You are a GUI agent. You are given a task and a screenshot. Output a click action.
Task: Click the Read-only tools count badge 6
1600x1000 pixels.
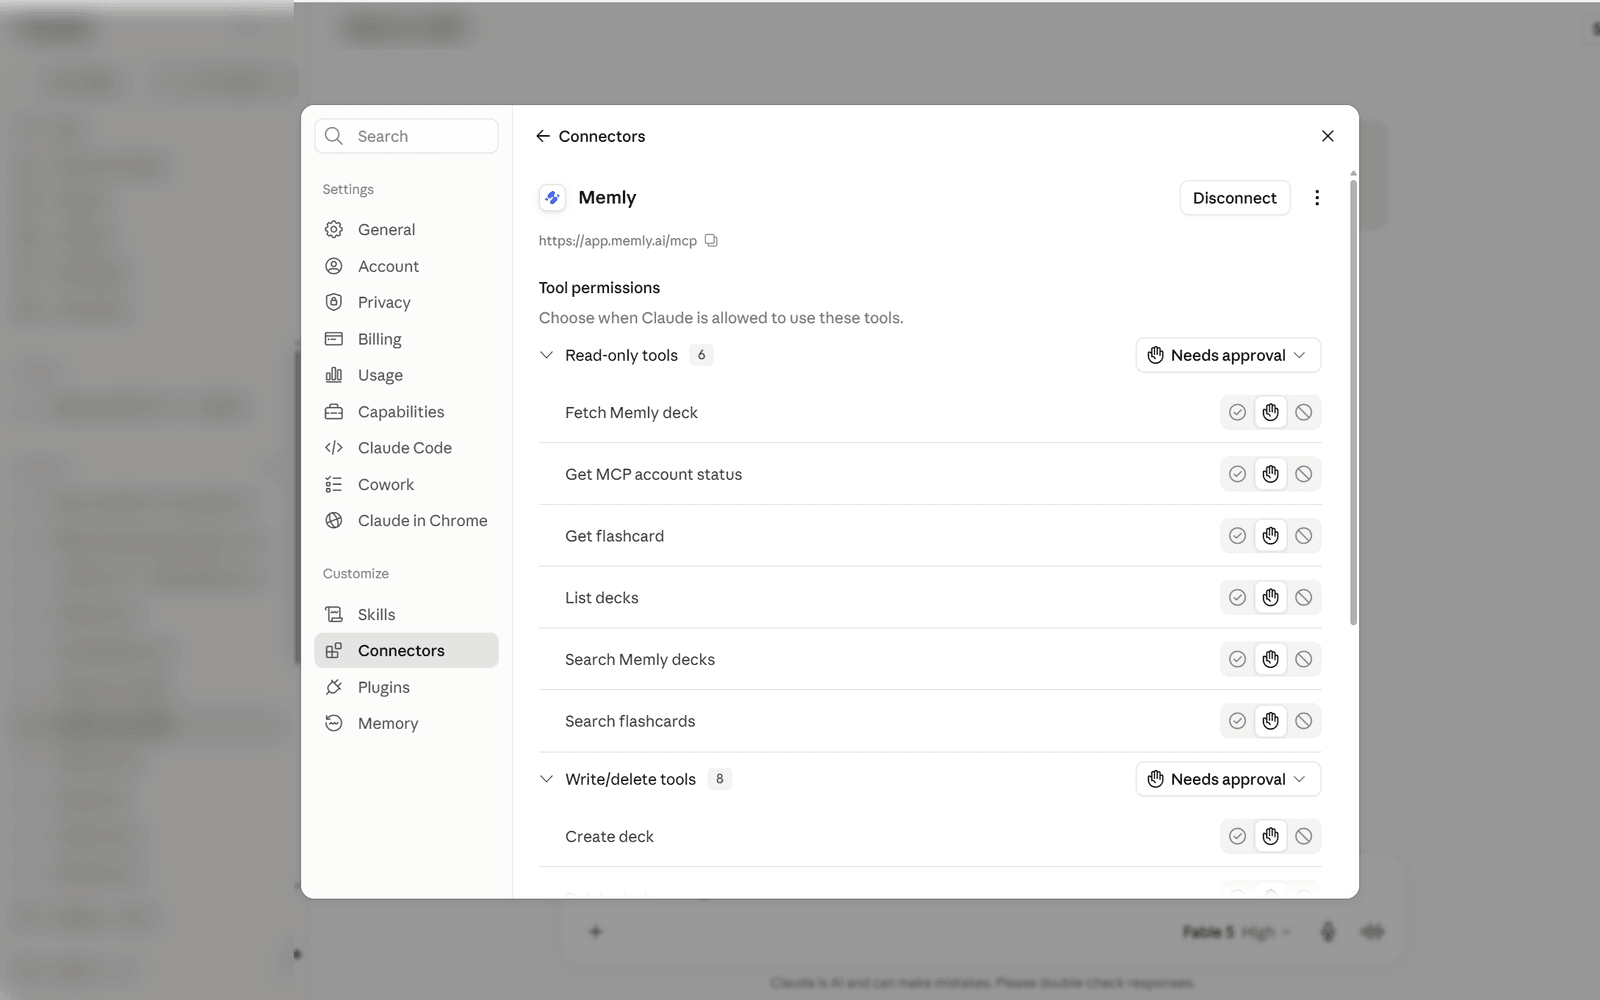pos(701,355)
